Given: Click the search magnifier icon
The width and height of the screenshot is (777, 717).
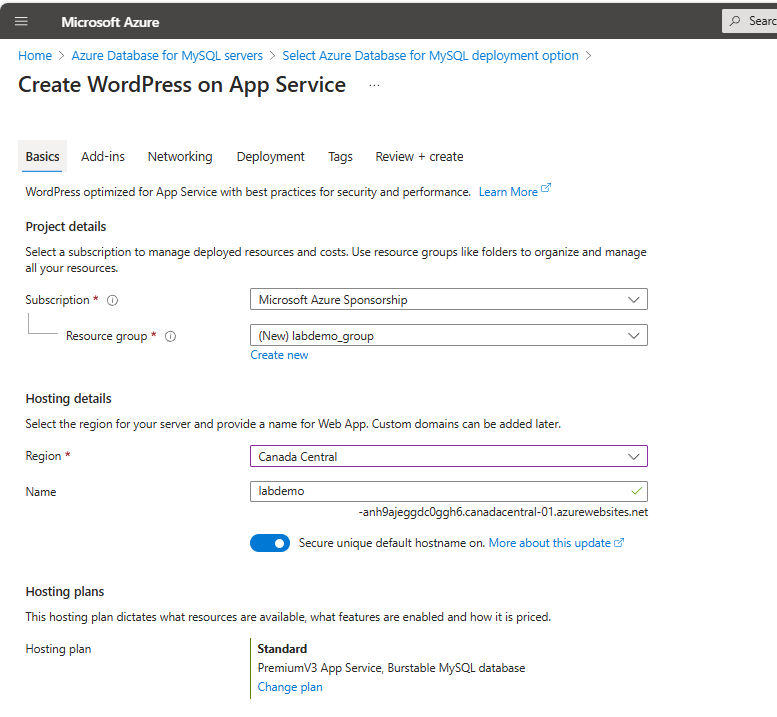Looking at the screenshot, I should [x=735, y=21].
